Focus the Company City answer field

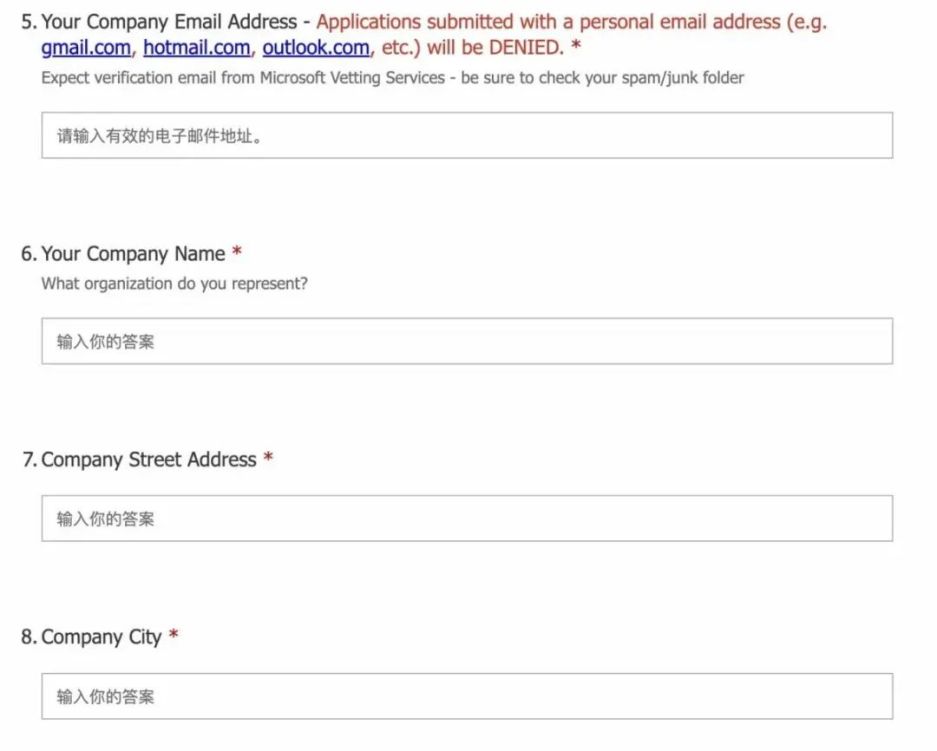coord(467,697)
